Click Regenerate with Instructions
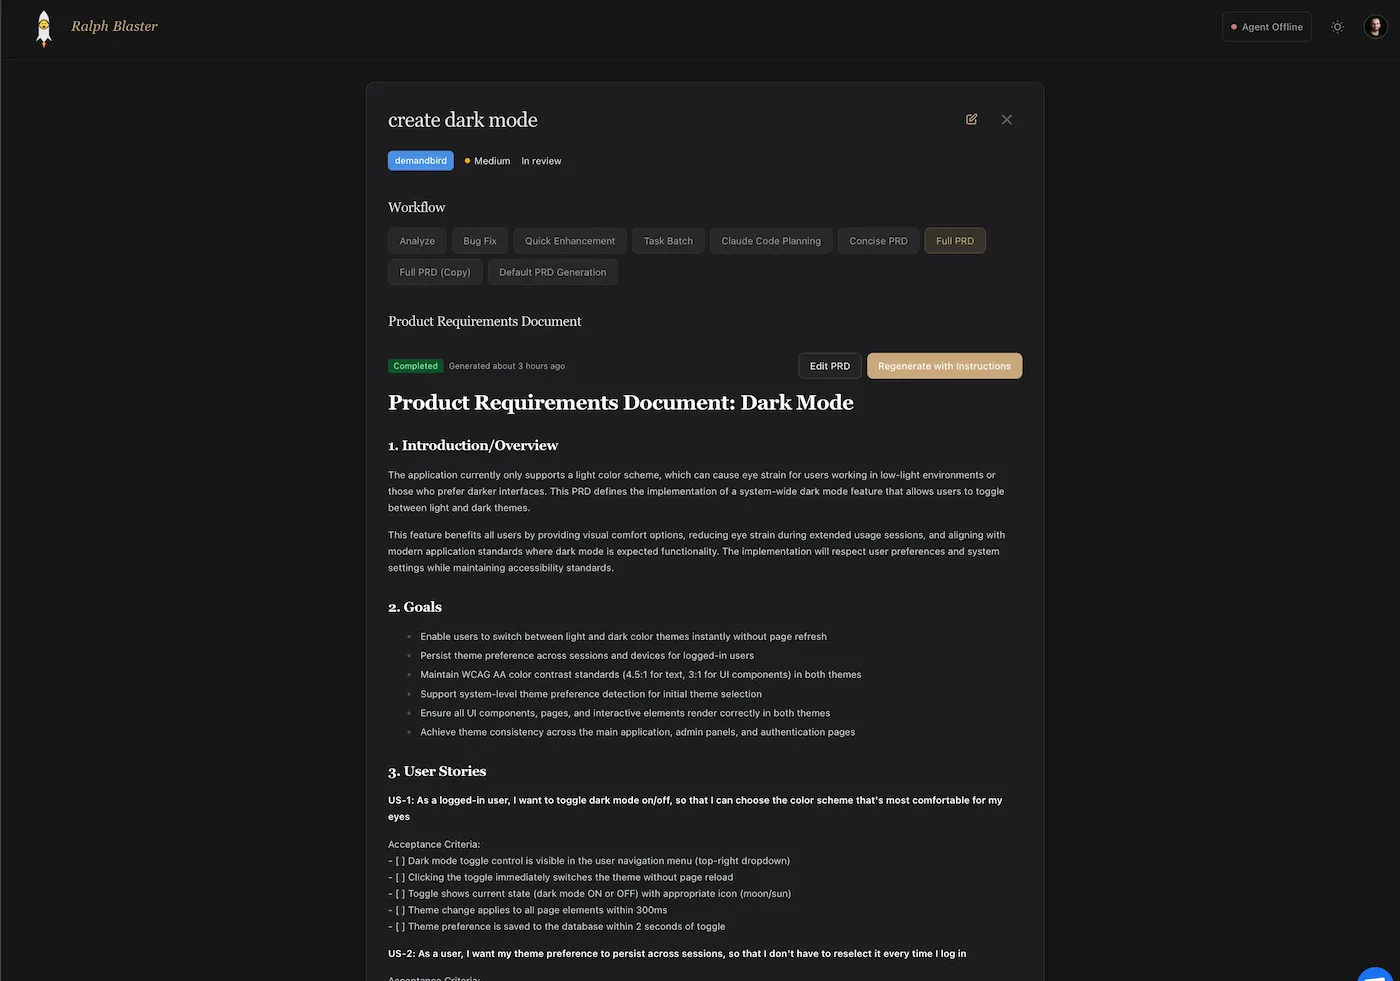Image resolution: width=1400 pixels, height=981 pixels. pyautogui.click(x=944, y=365)
